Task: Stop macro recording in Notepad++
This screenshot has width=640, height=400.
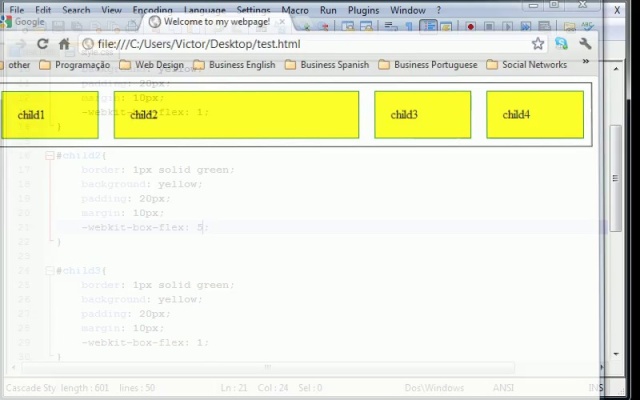Action: click(x=489, y=27)
